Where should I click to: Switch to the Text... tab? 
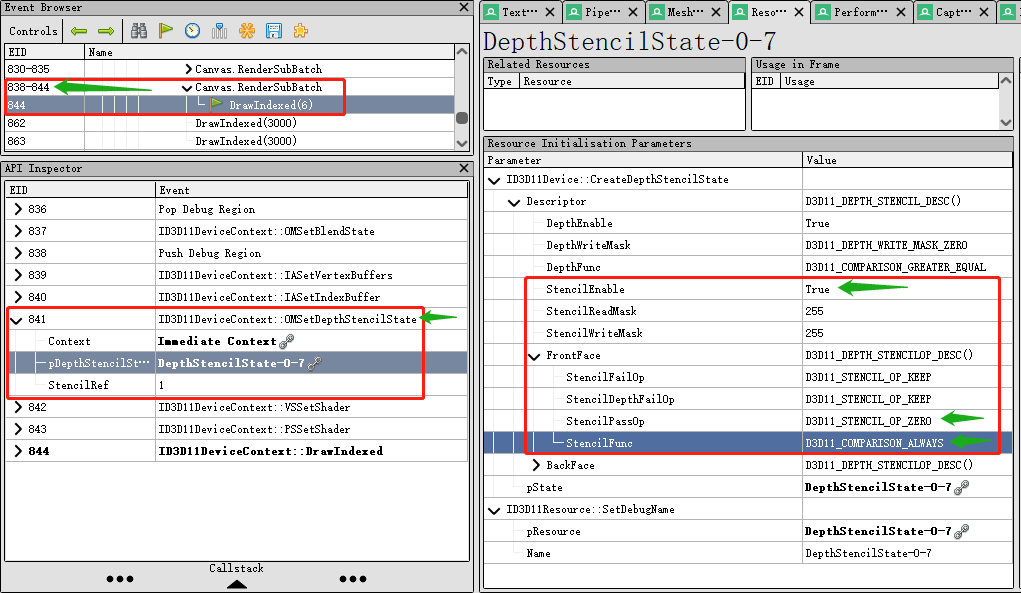click(x=520, y=12)
